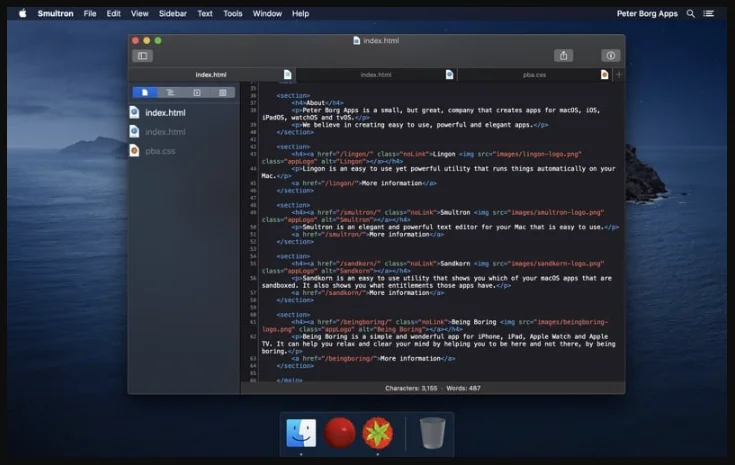
Task: Open the Trash in the Dock
Action: pos(432,433)
